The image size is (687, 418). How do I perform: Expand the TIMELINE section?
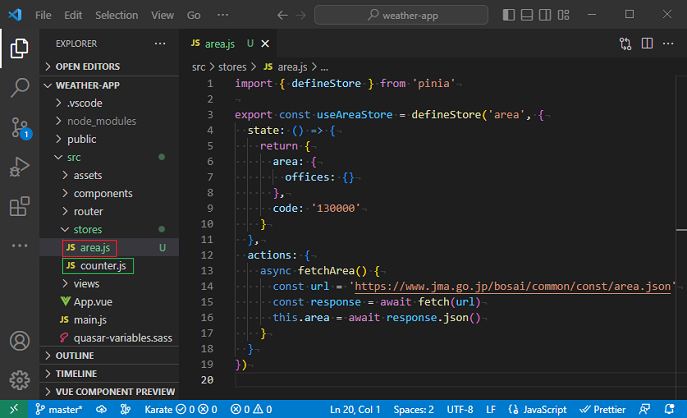(110, 373)
